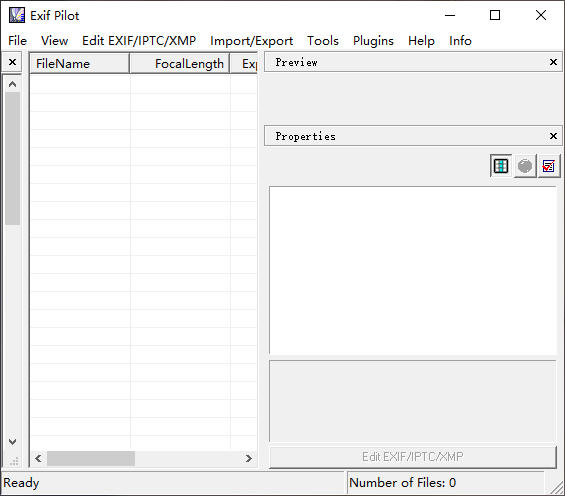
Task: Click the Number of Files: 0 status text
Action: click(x=402, y=483)
